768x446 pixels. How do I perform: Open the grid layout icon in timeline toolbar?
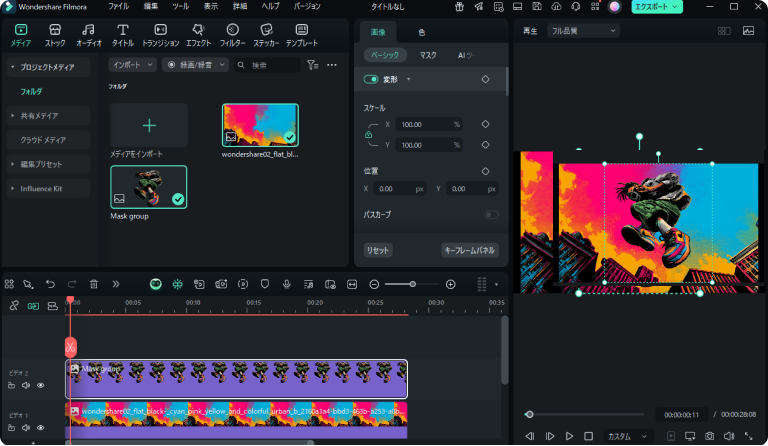[9, 284]
